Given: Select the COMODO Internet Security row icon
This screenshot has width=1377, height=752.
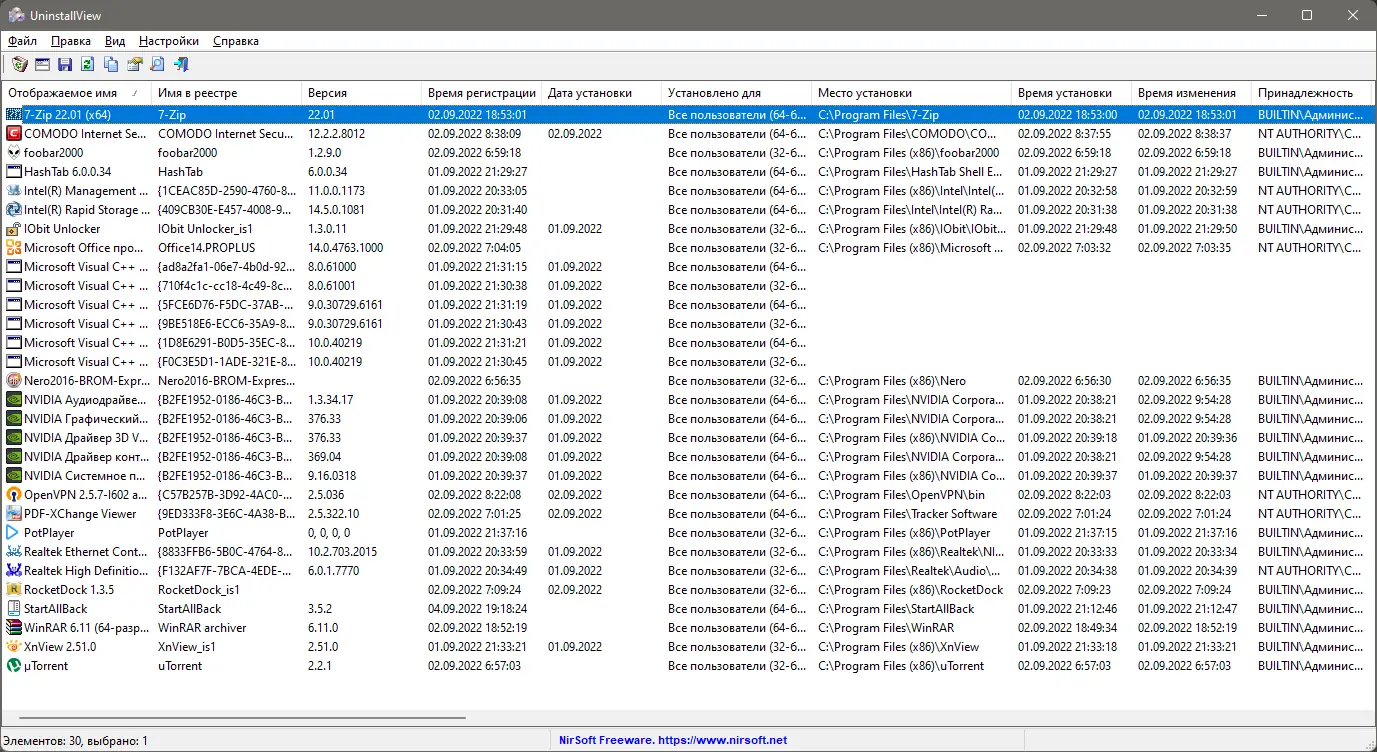Looking at the screenshot, I should (14, 134).
